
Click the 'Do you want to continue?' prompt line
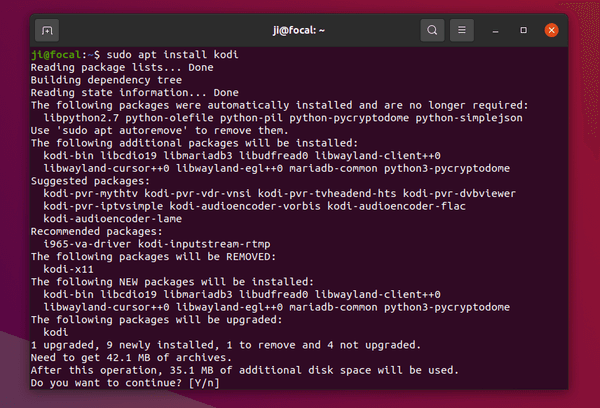coord(125,383)
